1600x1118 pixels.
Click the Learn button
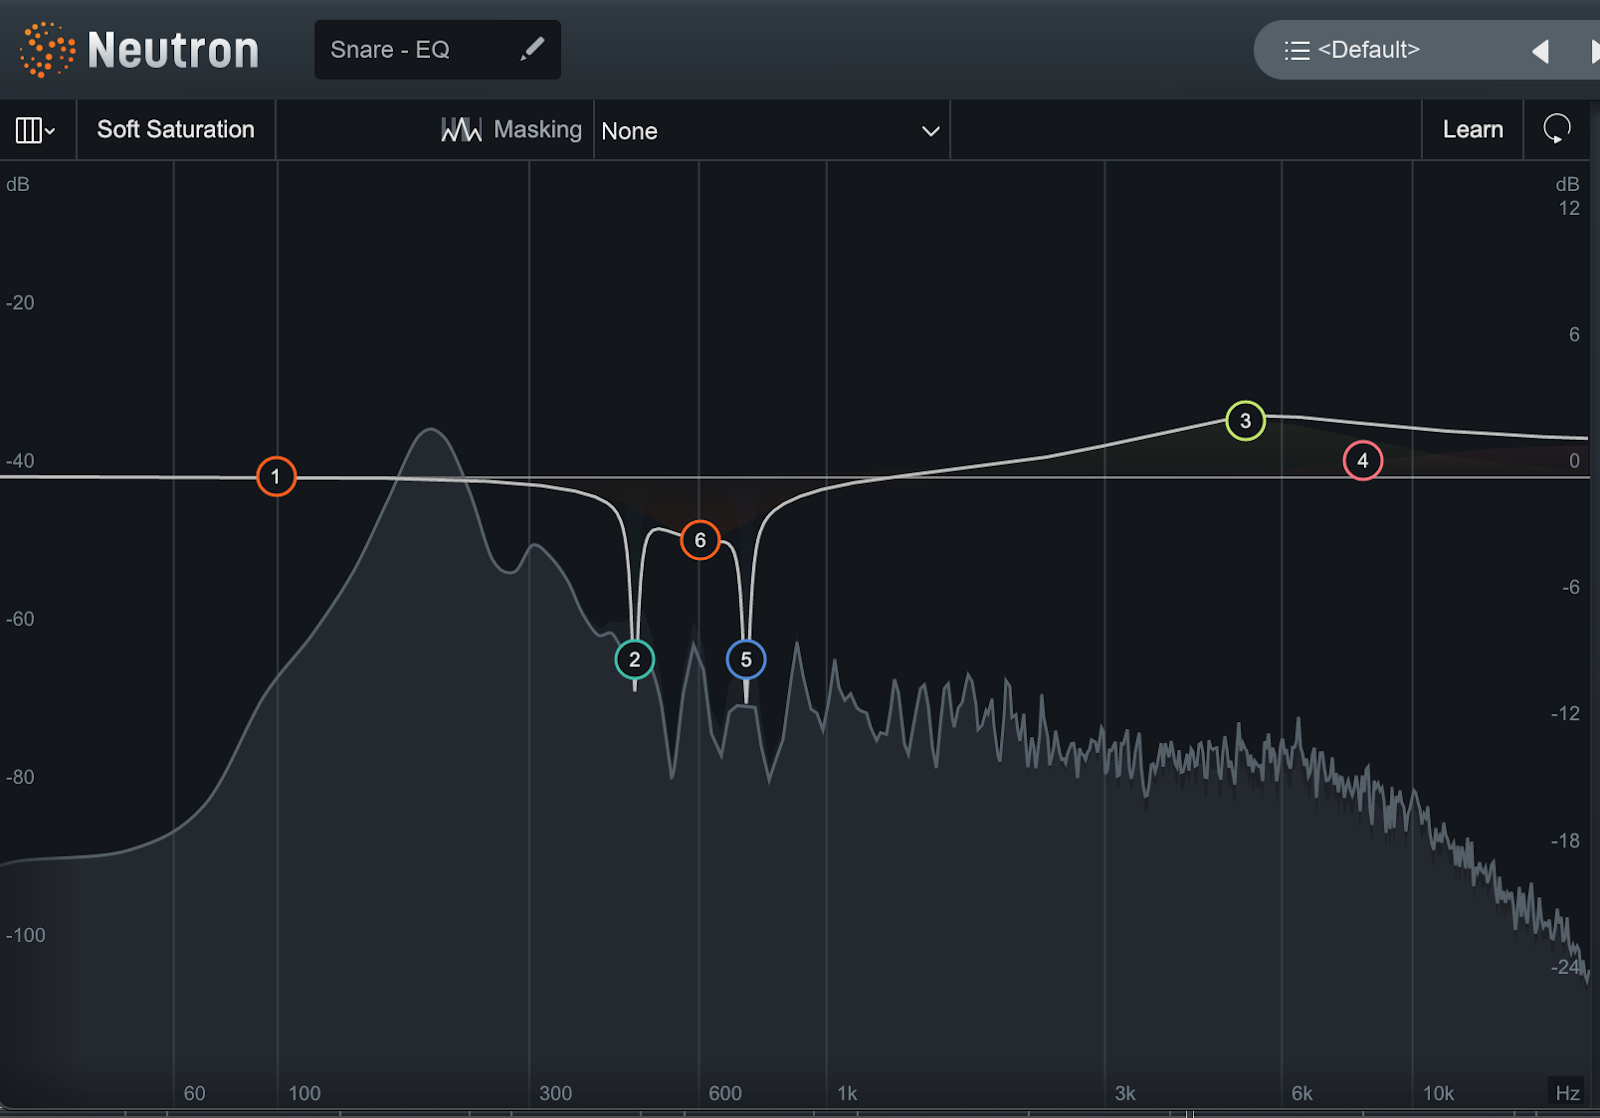click(1472, 129)
